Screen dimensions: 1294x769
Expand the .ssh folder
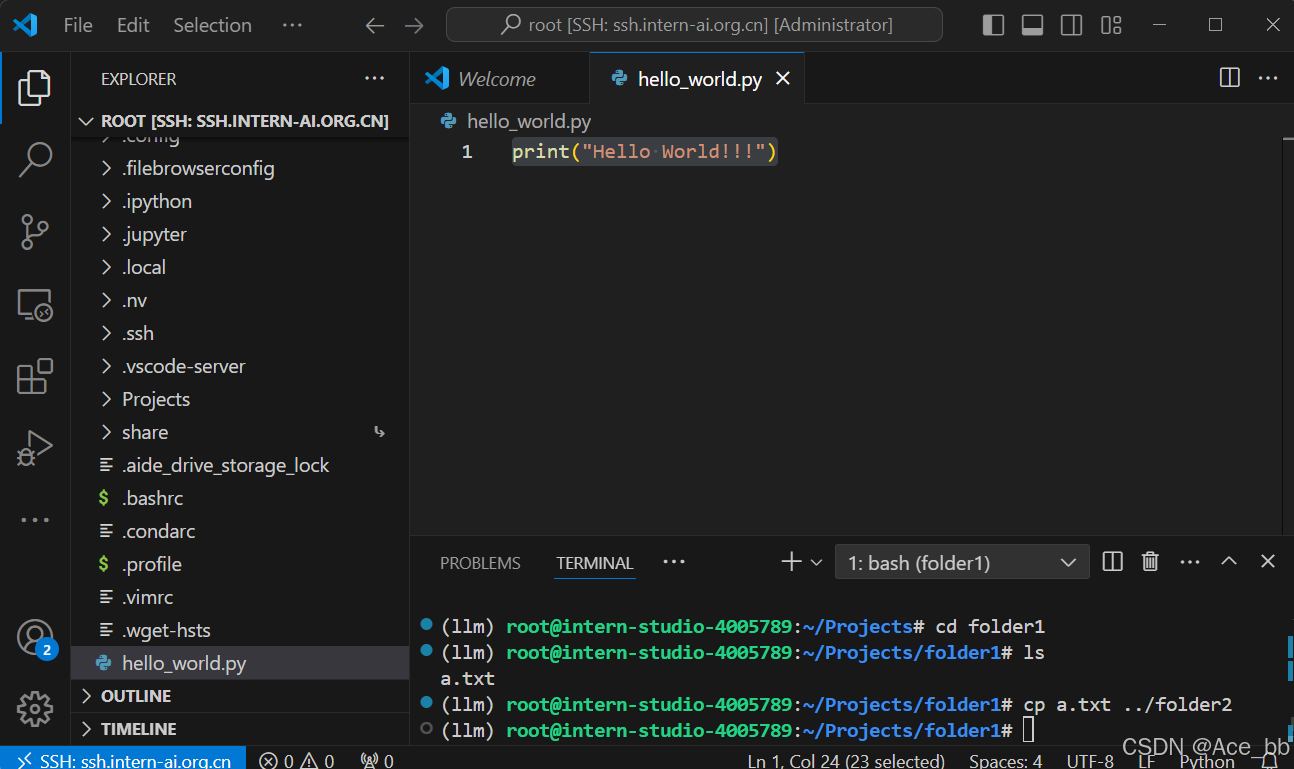[240, 333]
